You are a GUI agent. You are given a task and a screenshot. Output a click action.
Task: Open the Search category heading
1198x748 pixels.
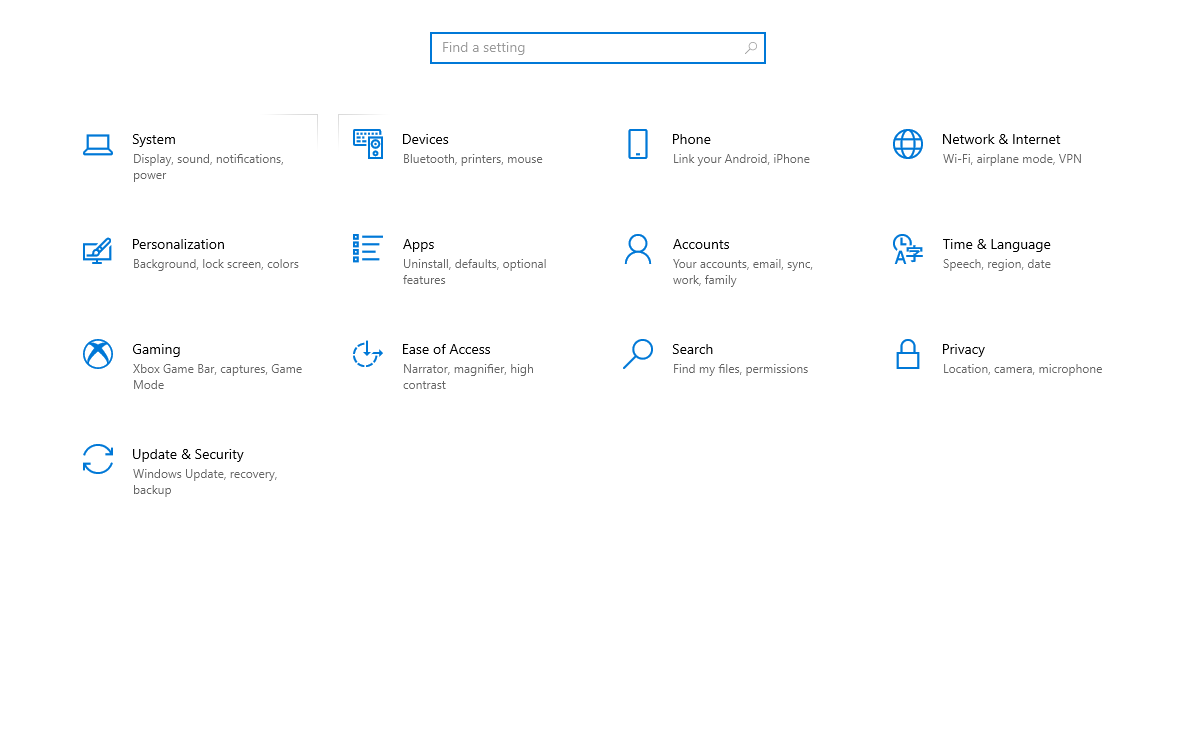coord(692,349)
